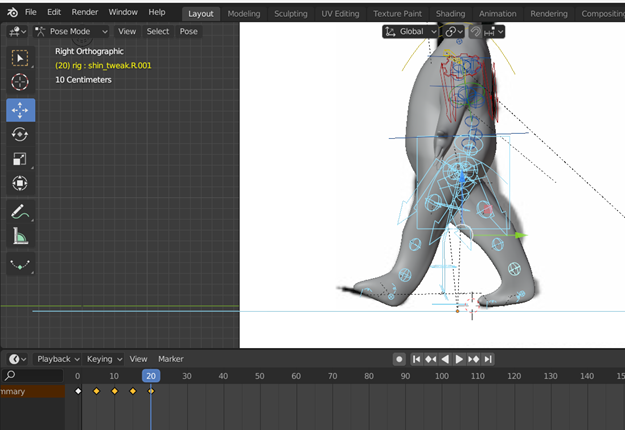Activate the Cursor tool
Screen dimensions: 625x430
pos(20,82)
